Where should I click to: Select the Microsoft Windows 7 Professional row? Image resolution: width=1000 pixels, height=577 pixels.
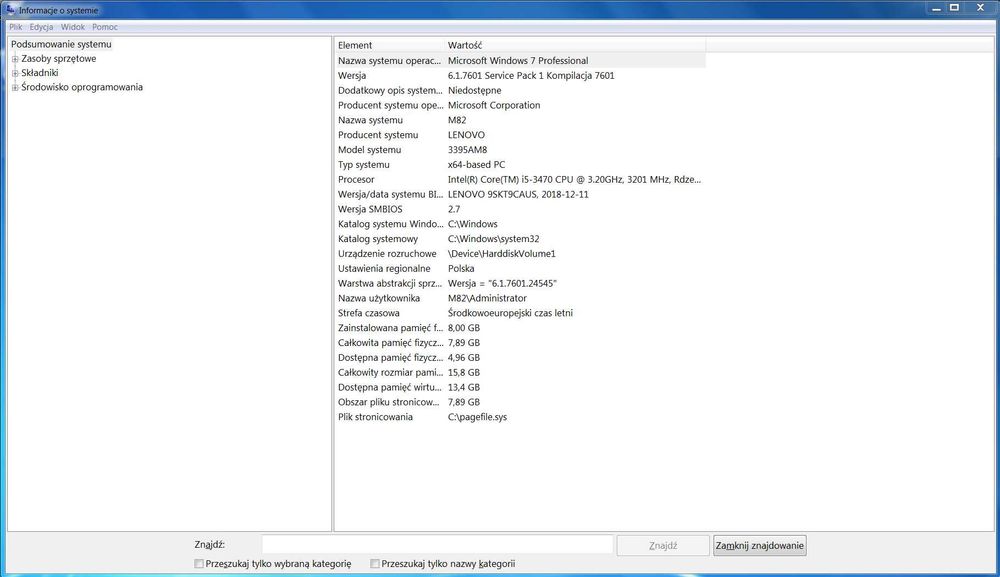coord(520,61)
